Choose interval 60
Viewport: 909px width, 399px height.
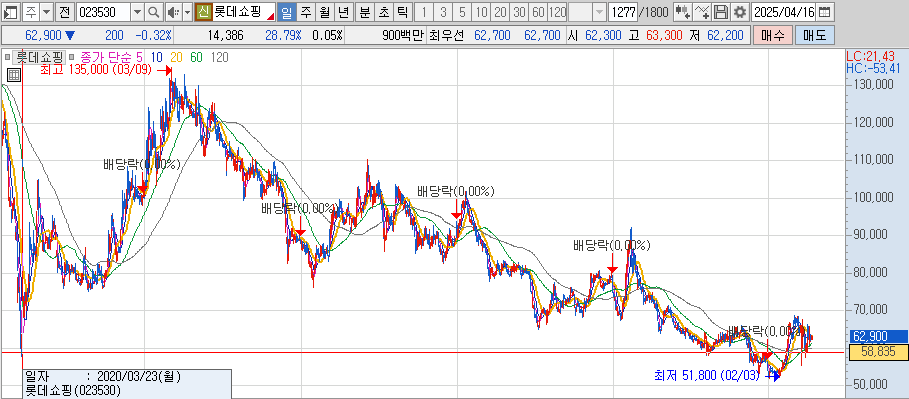click(x=538, y=11)
